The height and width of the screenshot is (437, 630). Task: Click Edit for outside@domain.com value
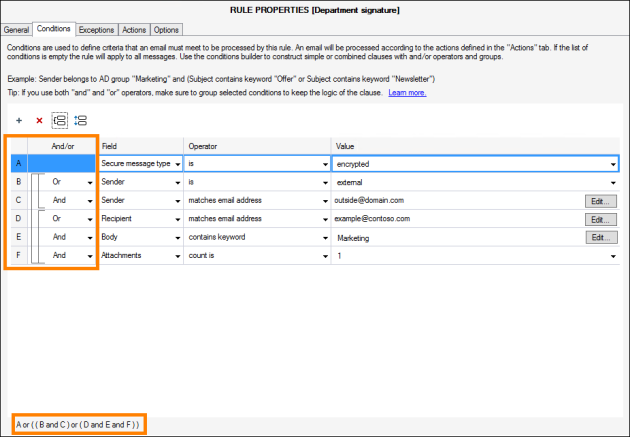coord(601,201)
